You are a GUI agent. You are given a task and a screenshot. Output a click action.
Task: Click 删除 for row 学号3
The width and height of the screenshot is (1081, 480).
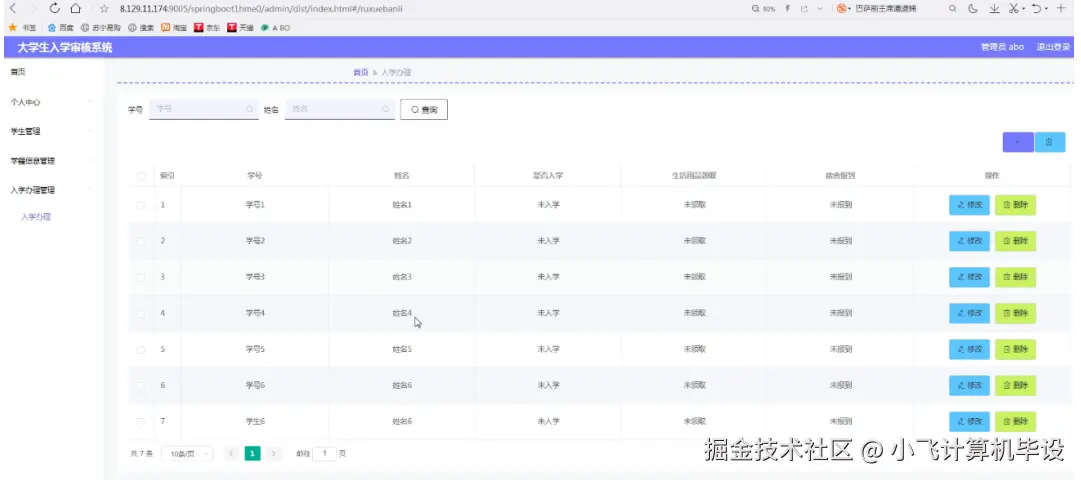1015,277
